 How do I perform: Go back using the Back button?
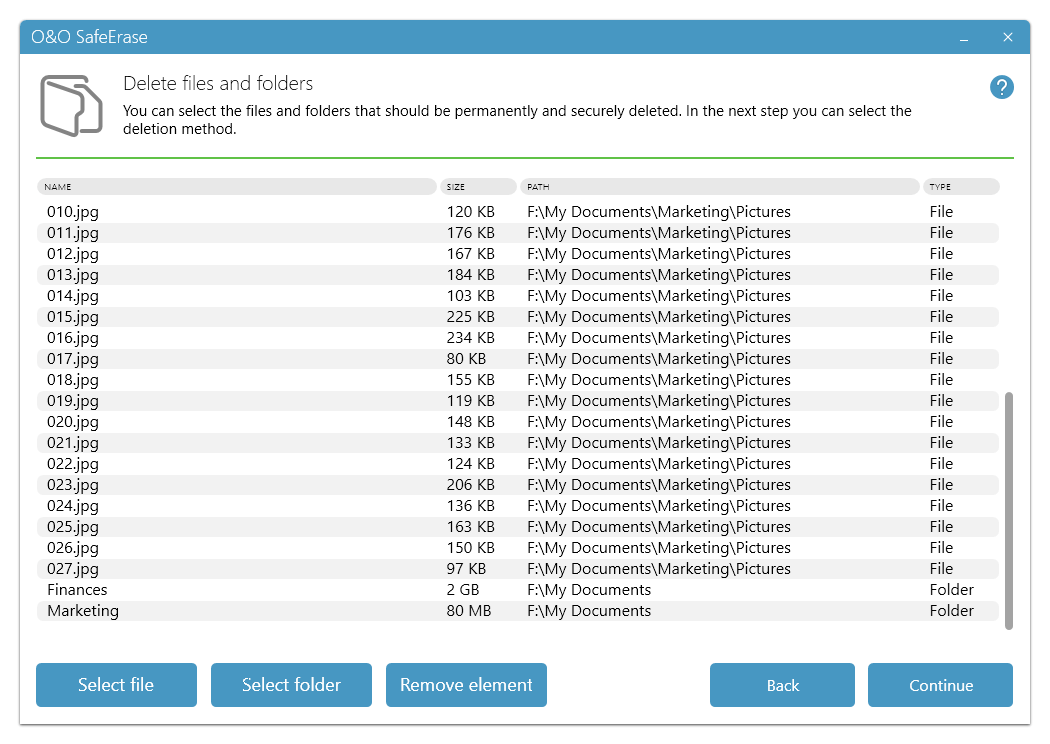tap(782, 685)
